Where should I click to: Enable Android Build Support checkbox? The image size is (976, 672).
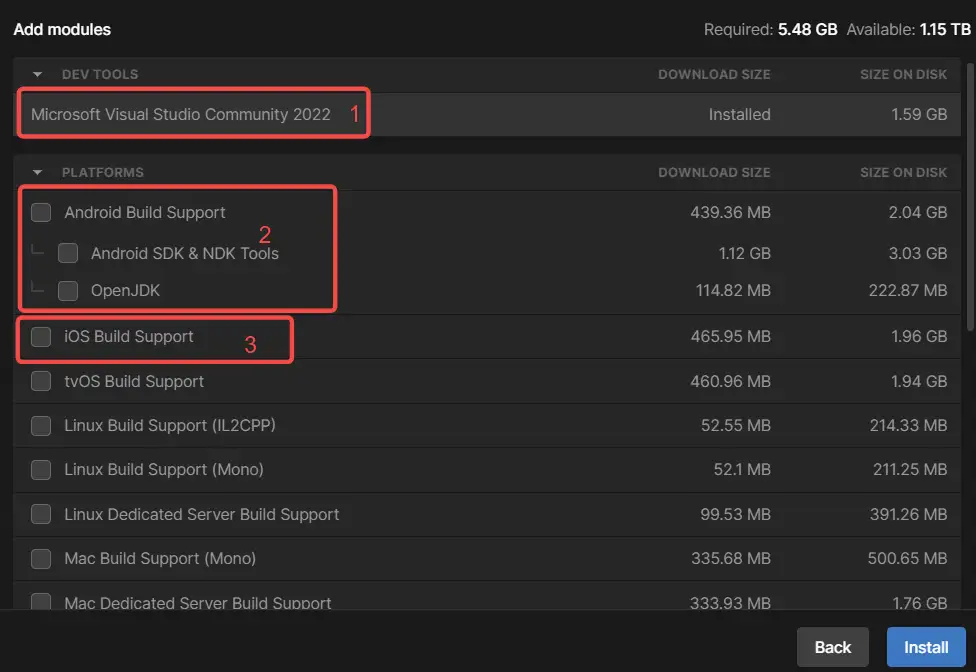41,212
